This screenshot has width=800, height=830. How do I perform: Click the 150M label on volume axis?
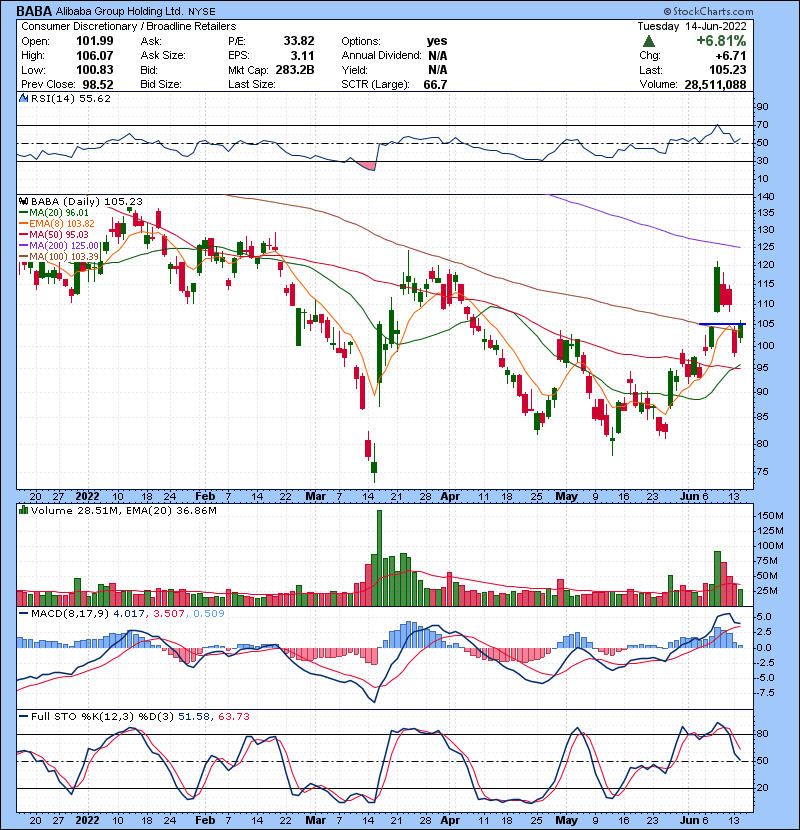coord(770,516)
